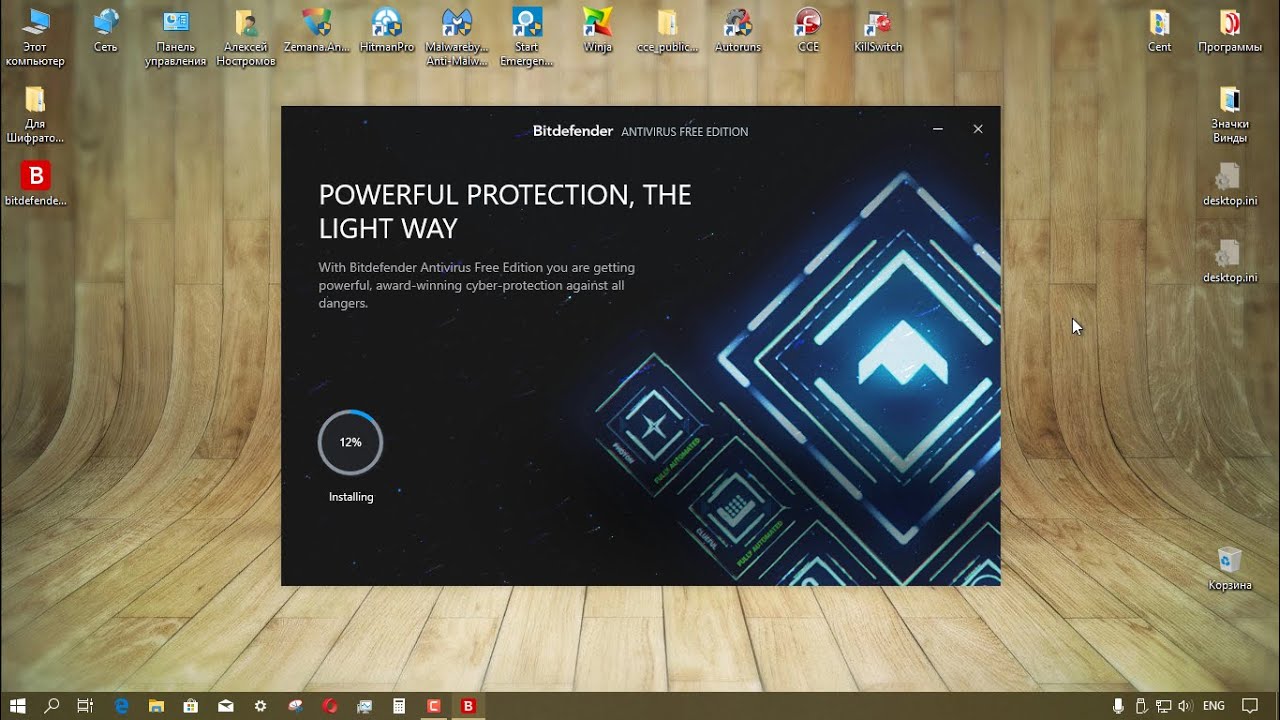Open the volume speaker tray icon
Image resolution: width=1280 pixels, height=720 pixels.
coord(1185,706)
